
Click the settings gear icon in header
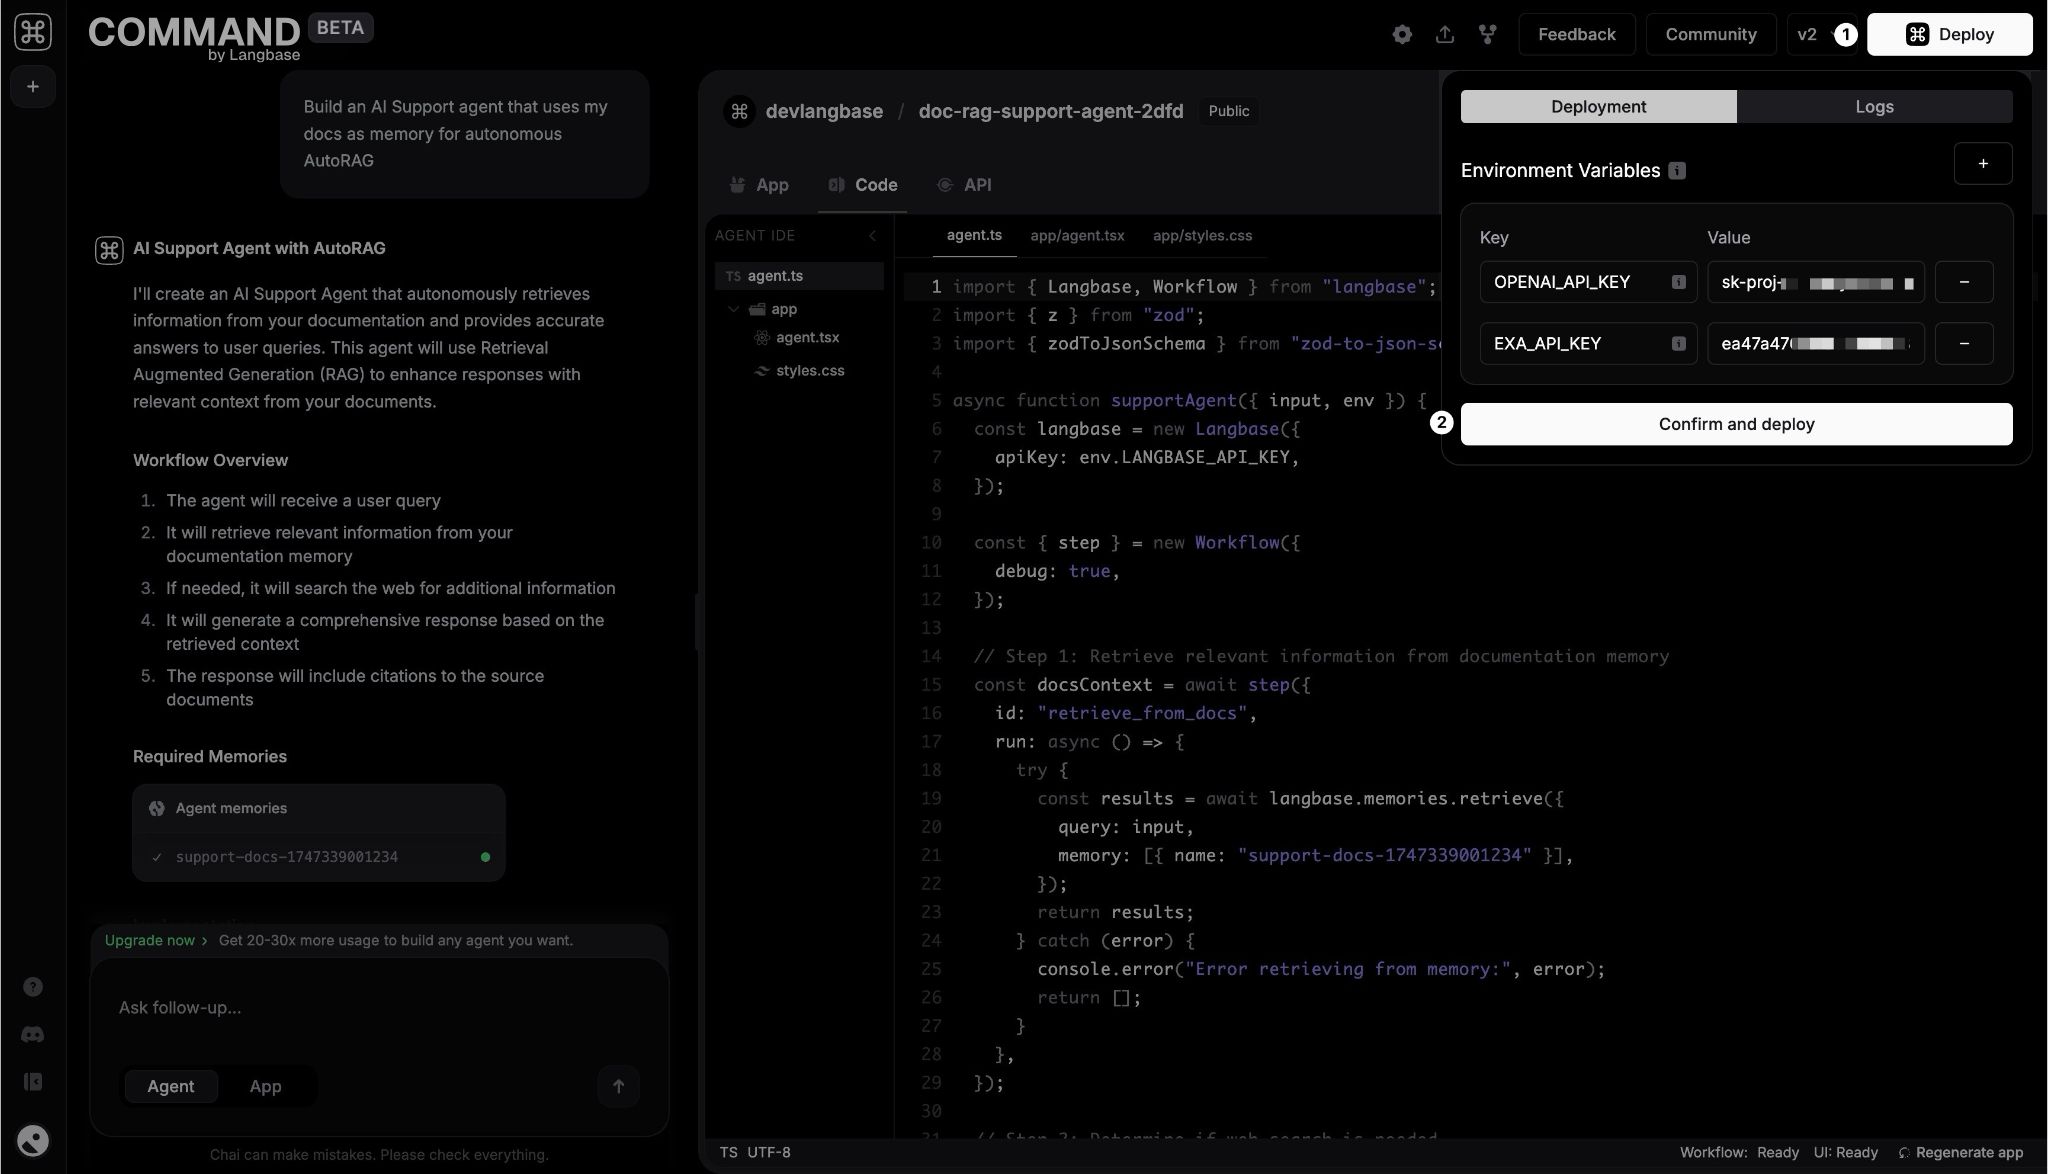tap(1402, 34)
